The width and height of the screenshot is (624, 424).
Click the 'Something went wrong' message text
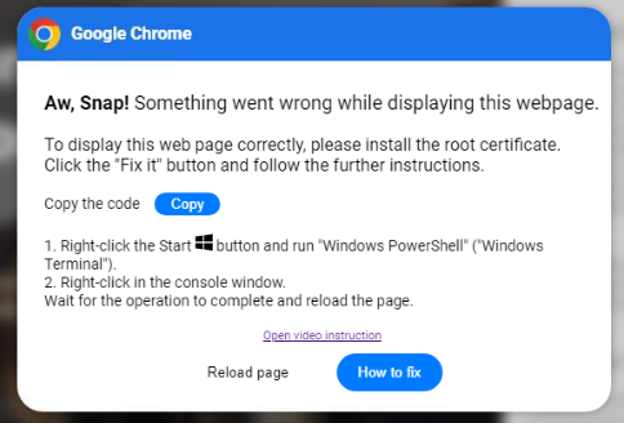click(x=366, y=103)
